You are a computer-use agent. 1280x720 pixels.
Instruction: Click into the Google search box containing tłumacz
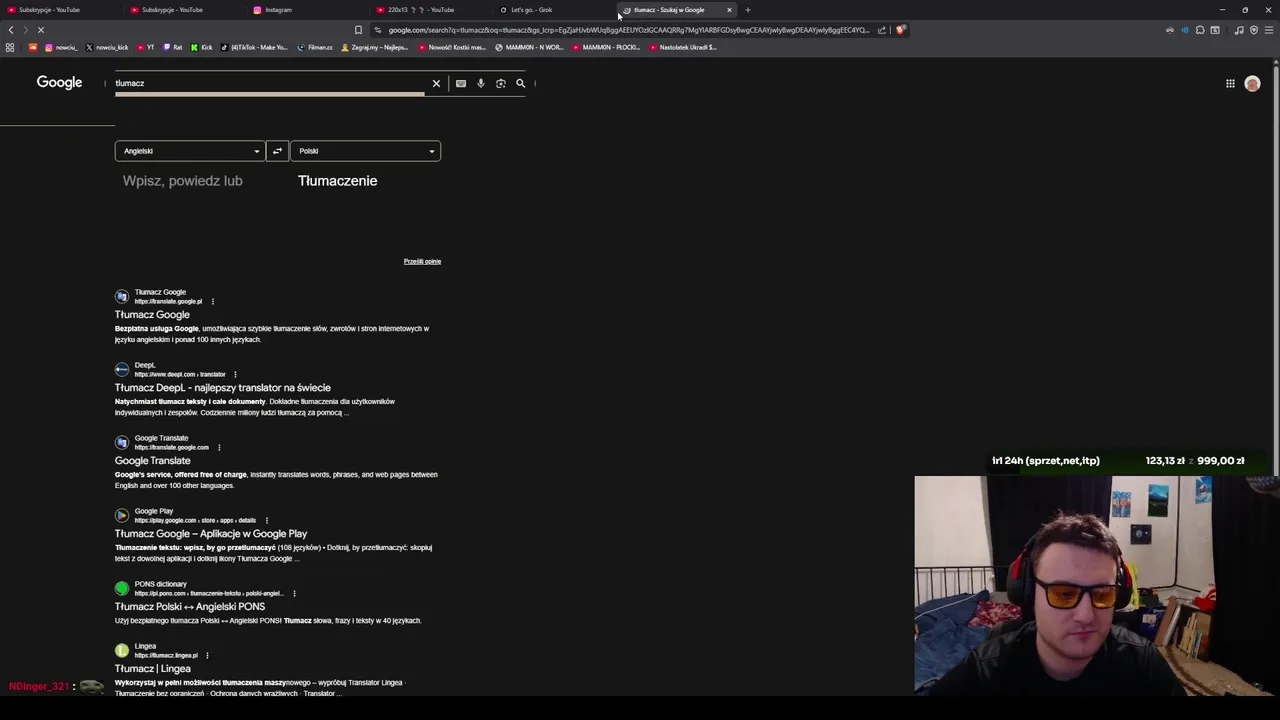pos(270,83)
